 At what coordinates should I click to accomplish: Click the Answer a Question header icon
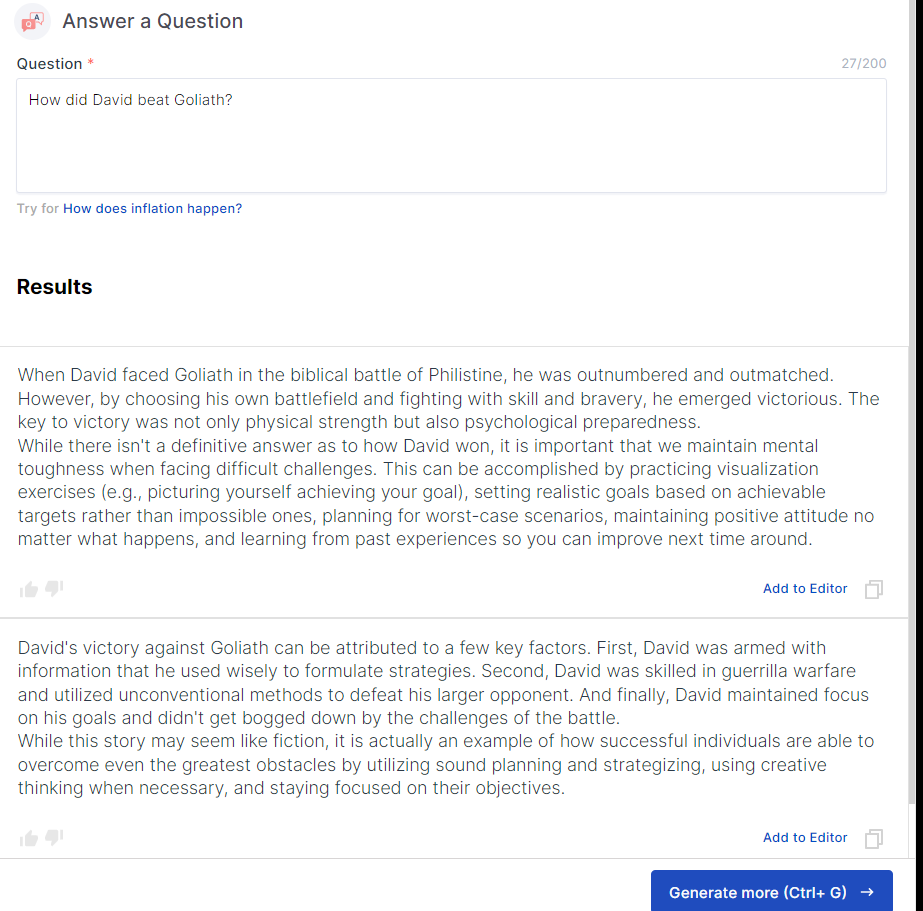pyautogui.click(x=34, y=21)
